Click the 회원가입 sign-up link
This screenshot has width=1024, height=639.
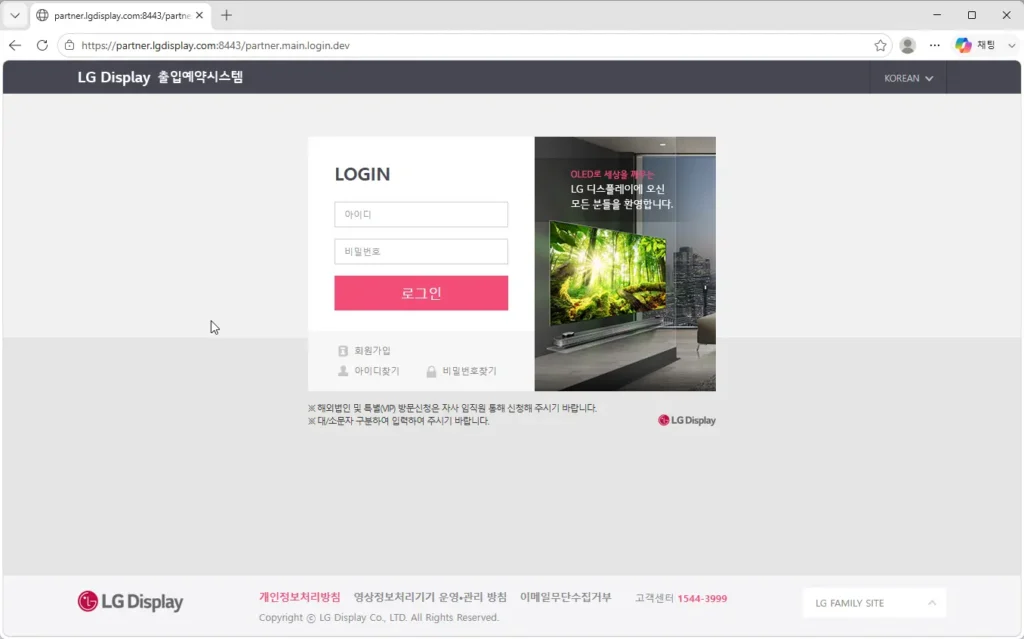click(x=372, y=351)
